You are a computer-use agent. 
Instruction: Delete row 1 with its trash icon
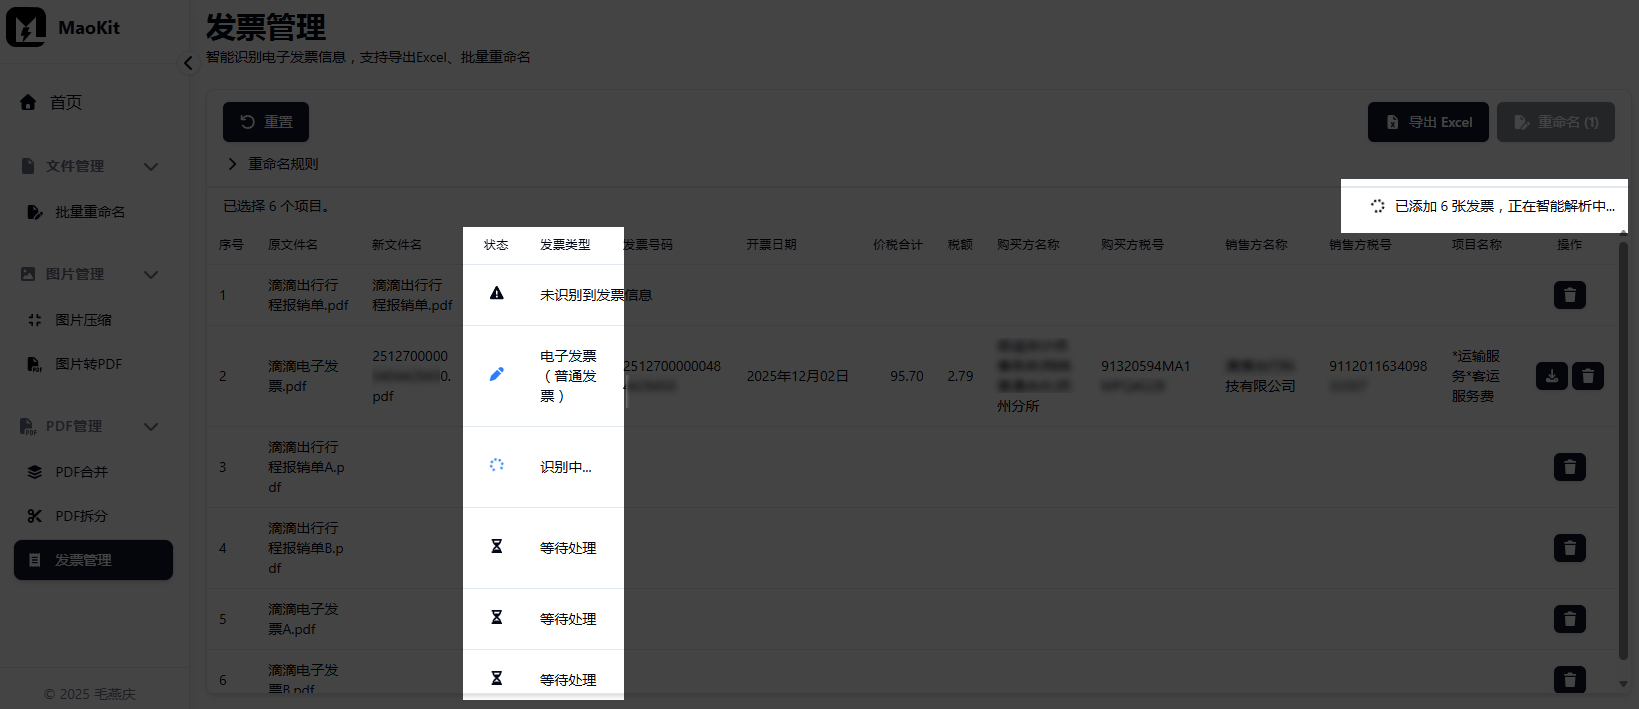[1569, 295]
